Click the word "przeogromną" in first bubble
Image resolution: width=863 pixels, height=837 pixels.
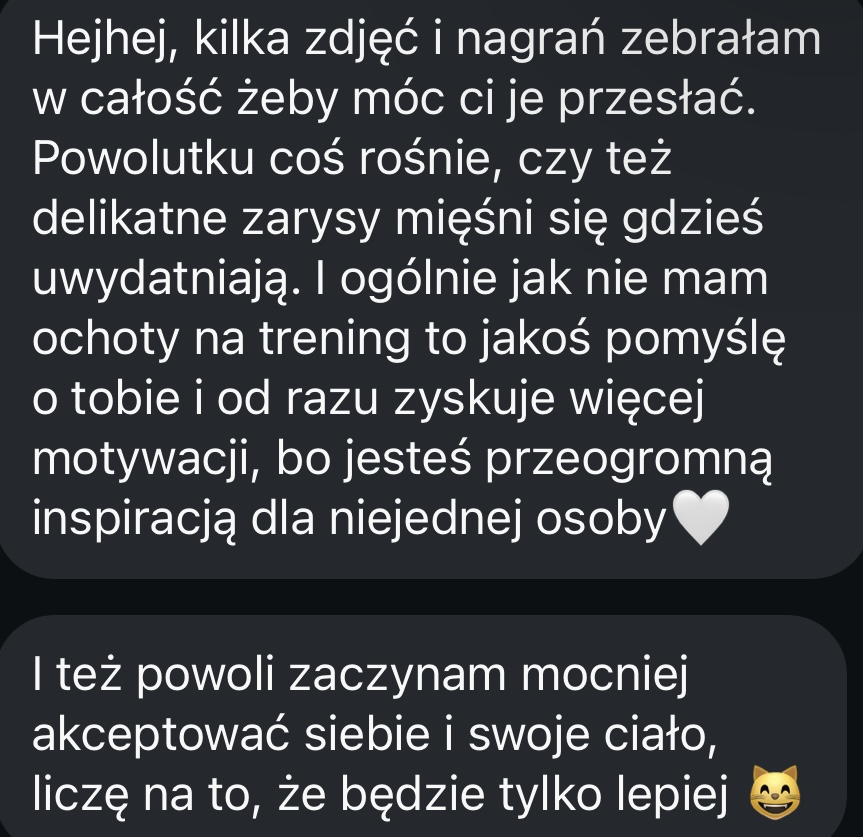[x=628, y=462]
